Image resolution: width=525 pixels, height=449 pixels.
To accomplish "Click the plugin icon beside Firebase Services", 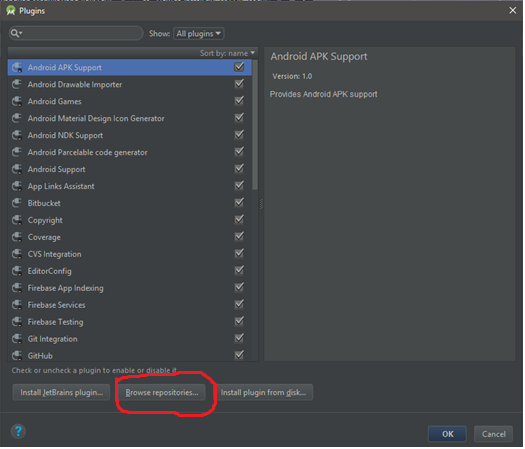I will pos(17,305).
